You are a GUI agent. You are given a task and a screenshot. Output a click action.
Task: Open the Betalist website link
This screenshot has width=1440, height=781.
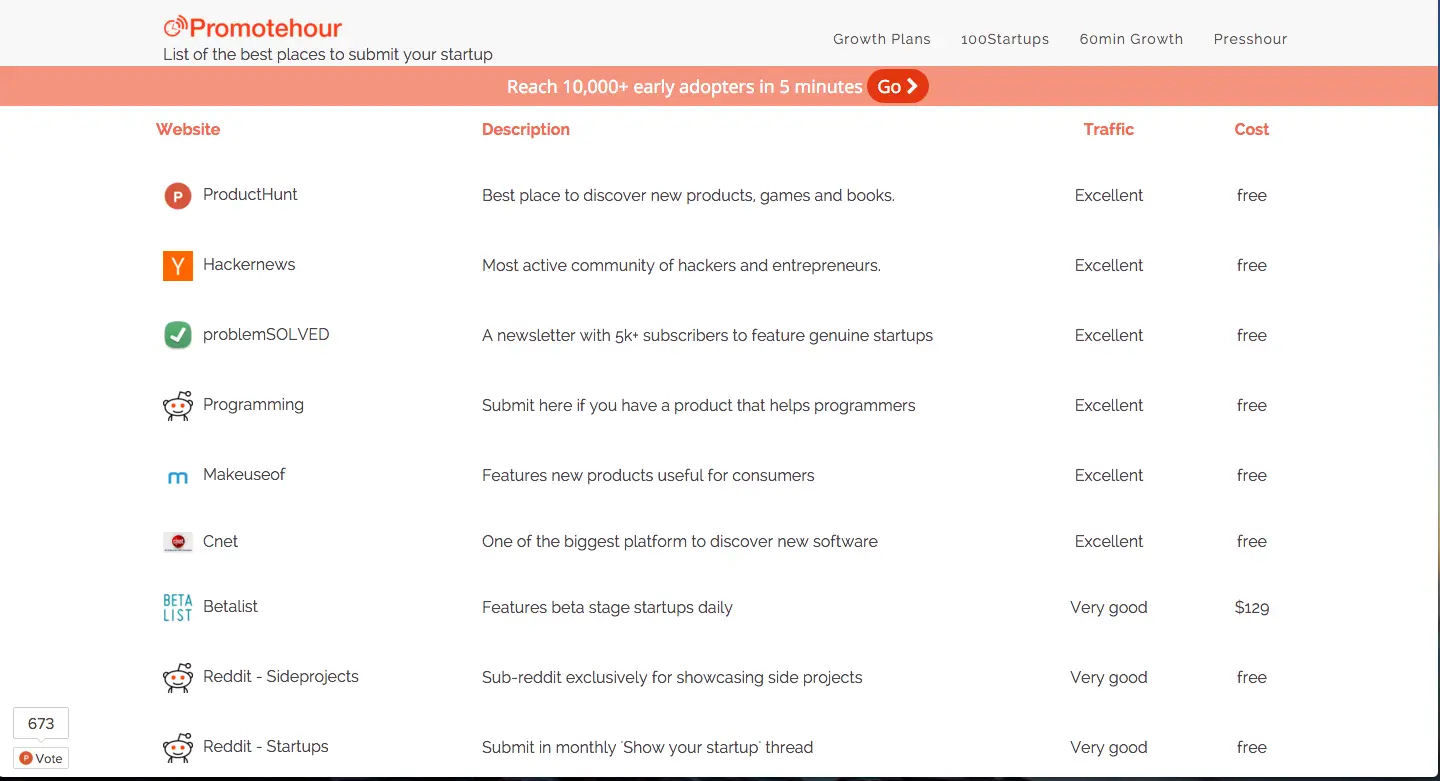coord(230,606)
